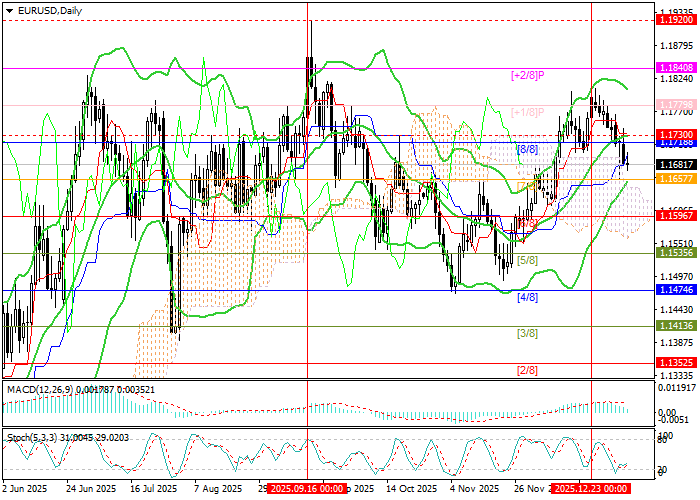This screenshot has width=700, height=500.
Task: Select the 1.14430 price scale value
Action: coord(675,309)
